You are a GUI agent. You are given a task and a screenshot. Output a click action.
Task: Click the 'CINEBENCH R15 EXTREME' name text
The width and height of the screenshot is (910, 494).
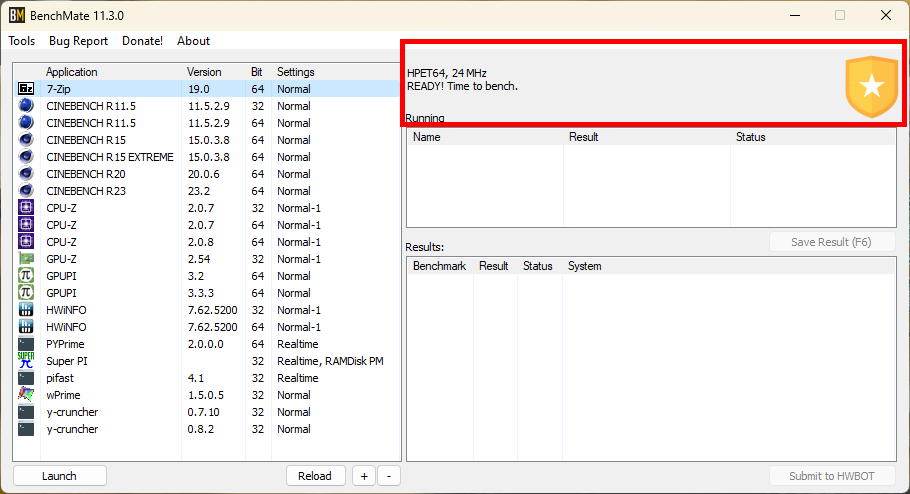click(x=110, y=157)
